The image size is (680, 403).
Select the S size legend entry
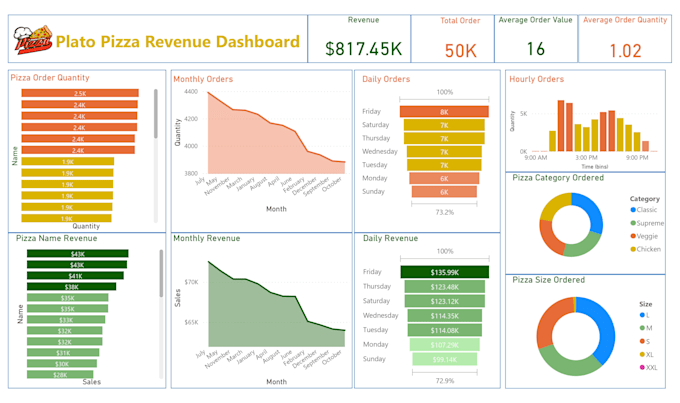[645, 341]
